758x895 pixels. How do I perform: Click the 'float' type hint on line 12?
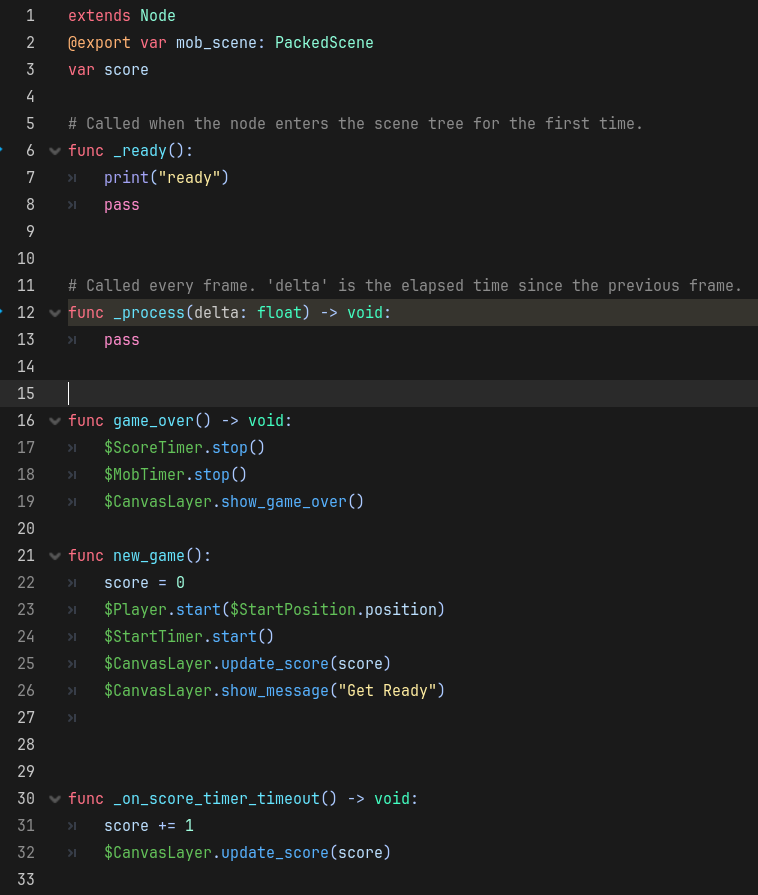click(x=279, y=313)
